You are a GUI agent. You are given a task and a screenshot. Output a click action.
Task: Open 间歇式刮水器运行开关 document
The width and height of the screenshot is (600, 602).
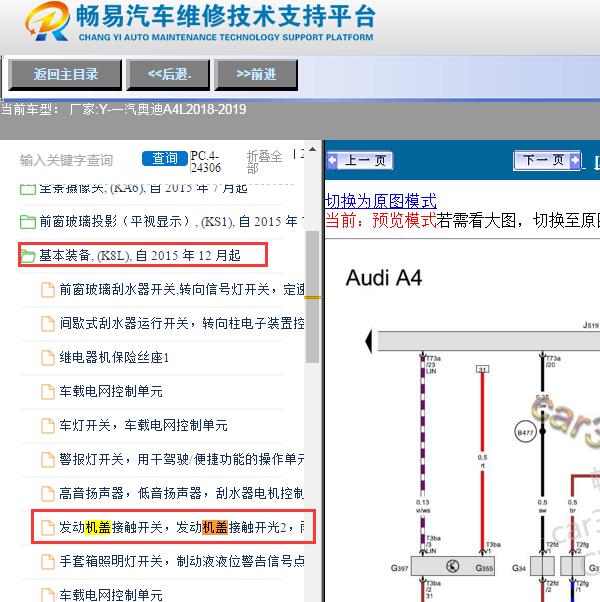click(182, 323)
